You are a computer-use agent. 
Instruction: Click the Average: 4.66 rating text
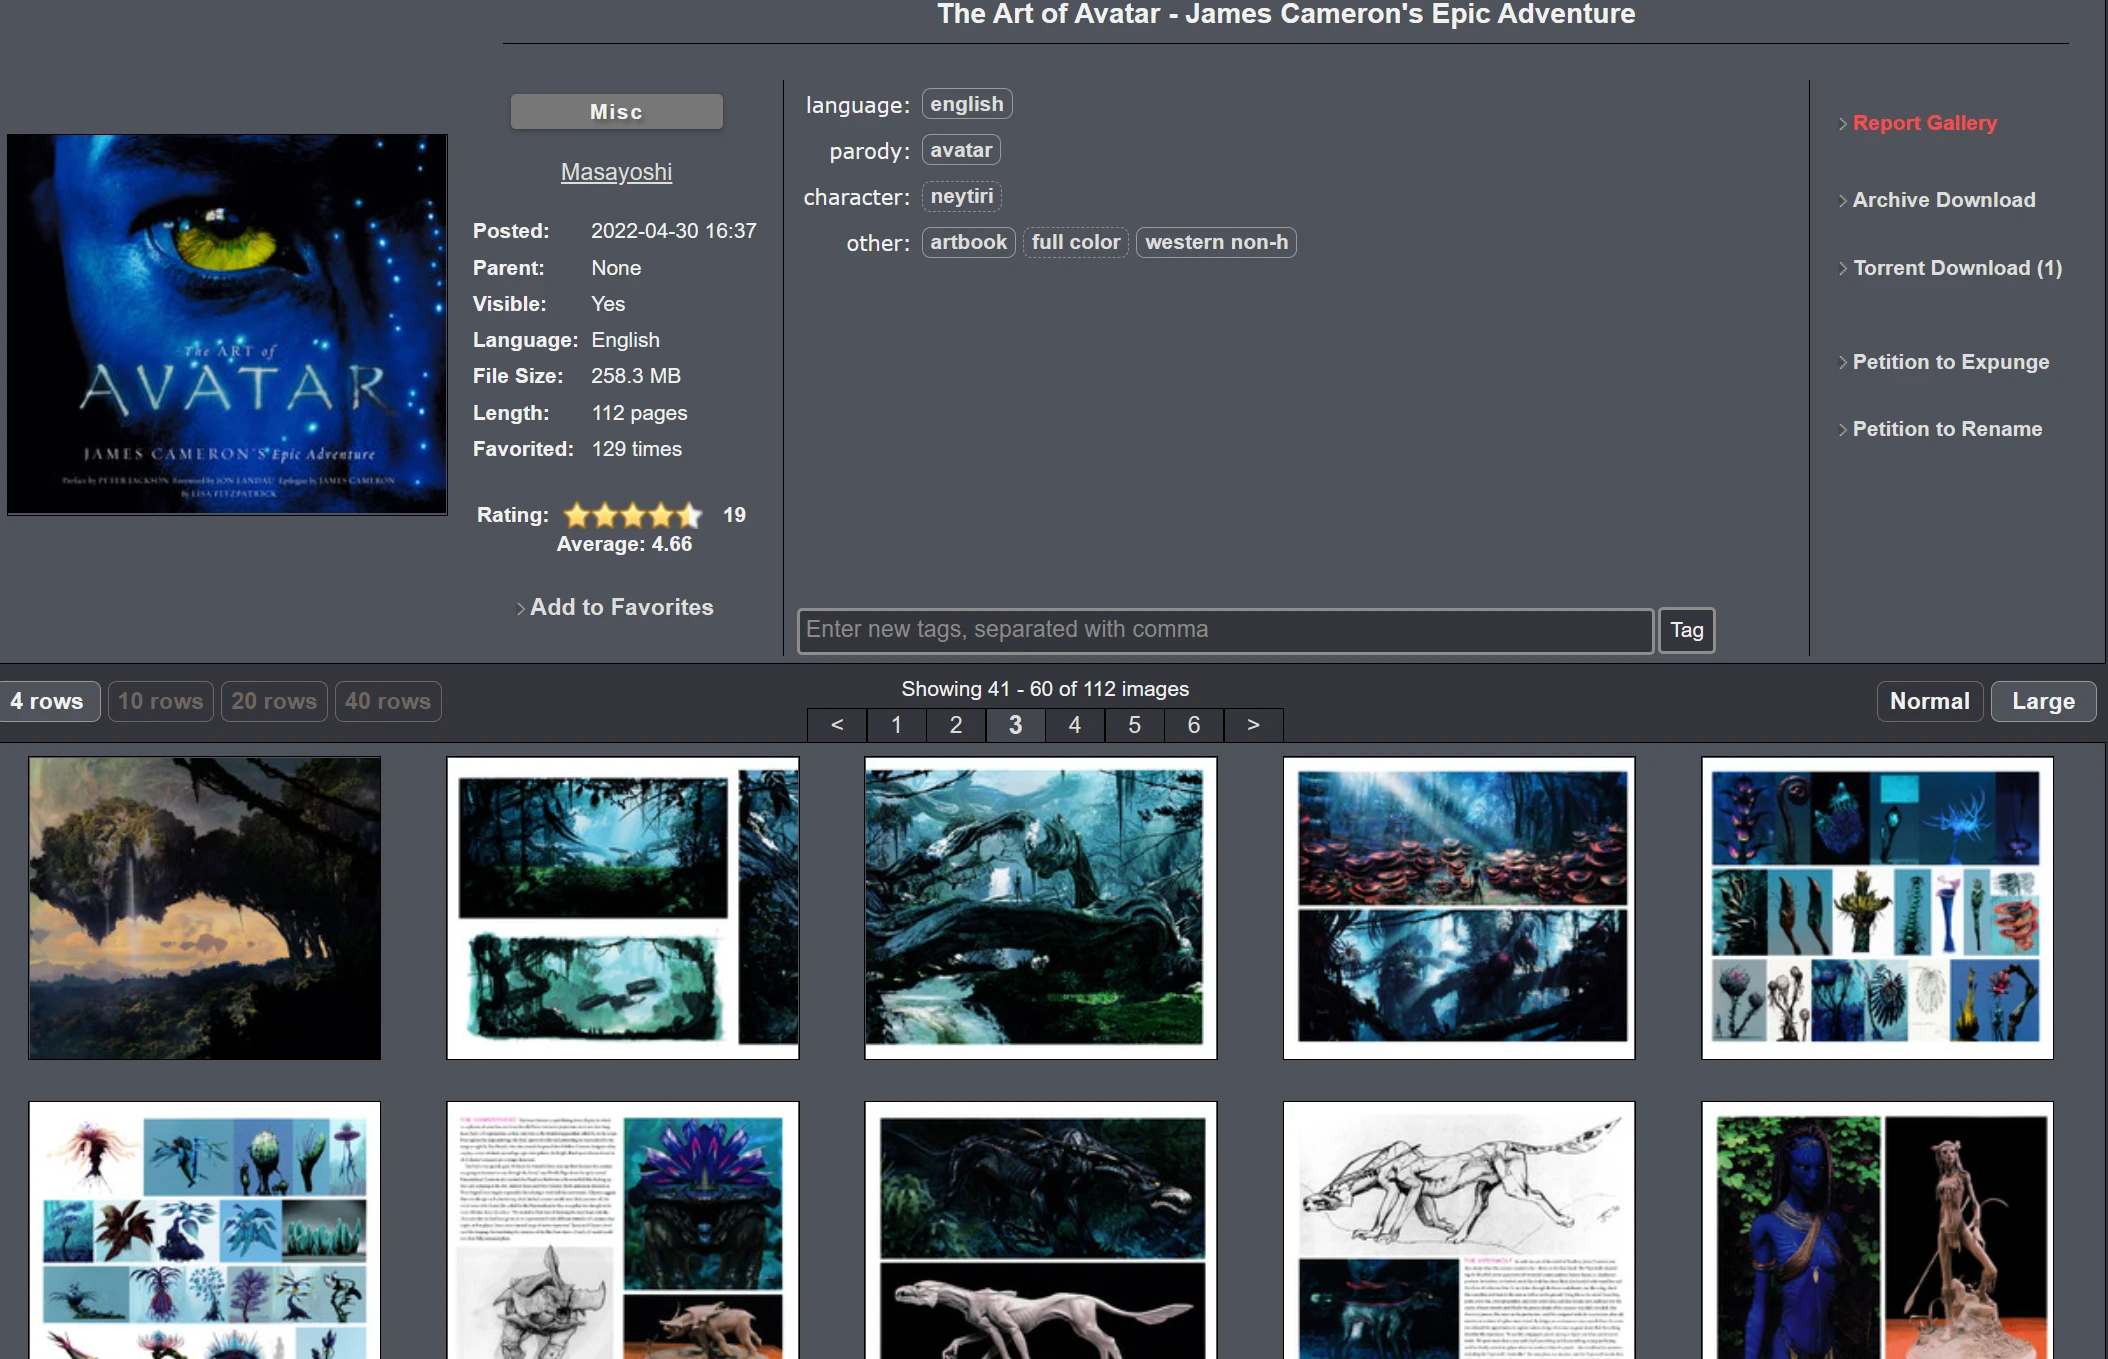point(624,544)
